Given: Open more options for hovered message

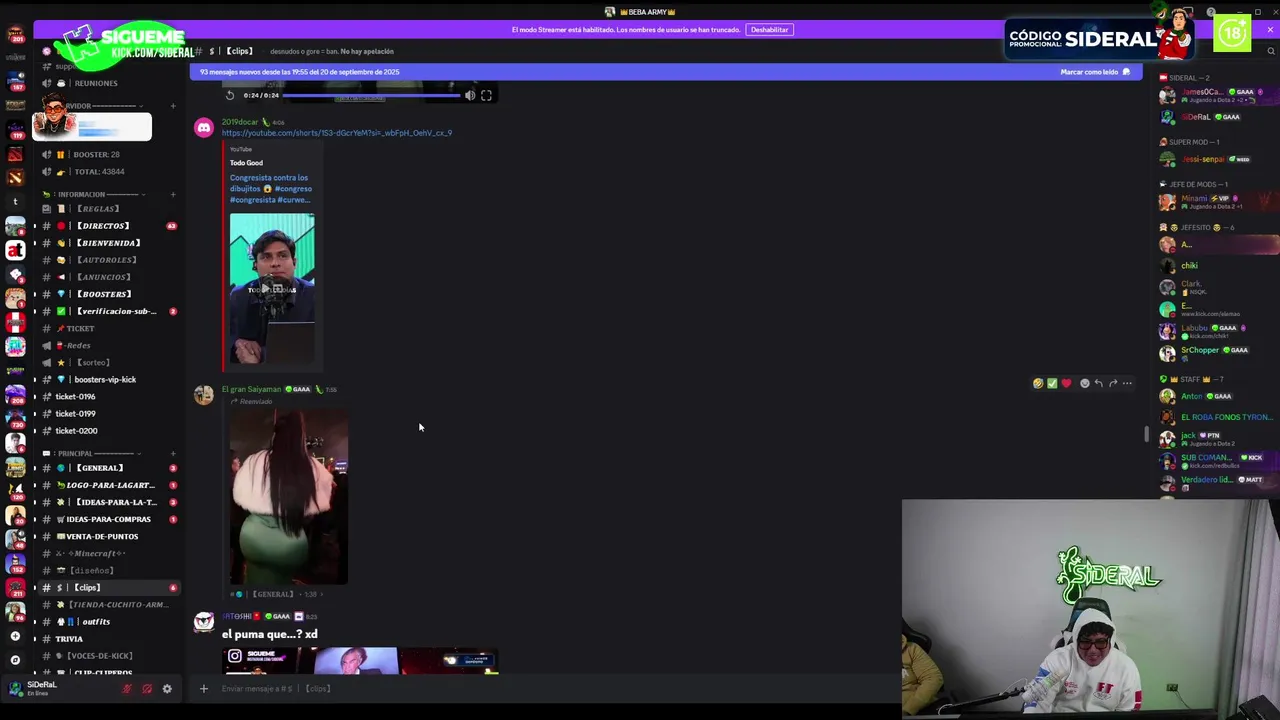Looking at the screenshot, I should (x=1127, y=383).
